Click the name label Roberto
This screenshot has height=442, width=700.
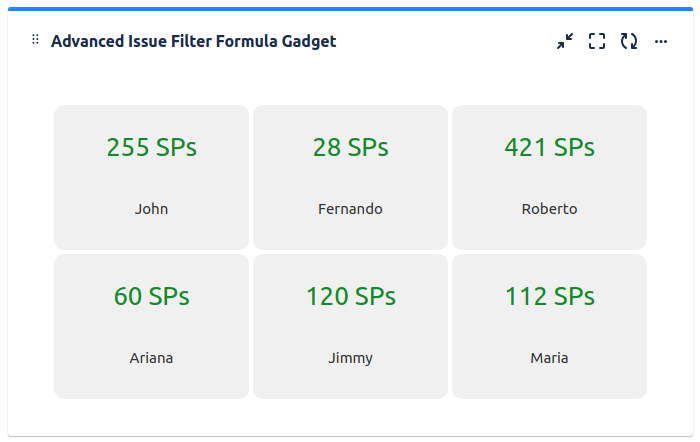pos(550,209)
